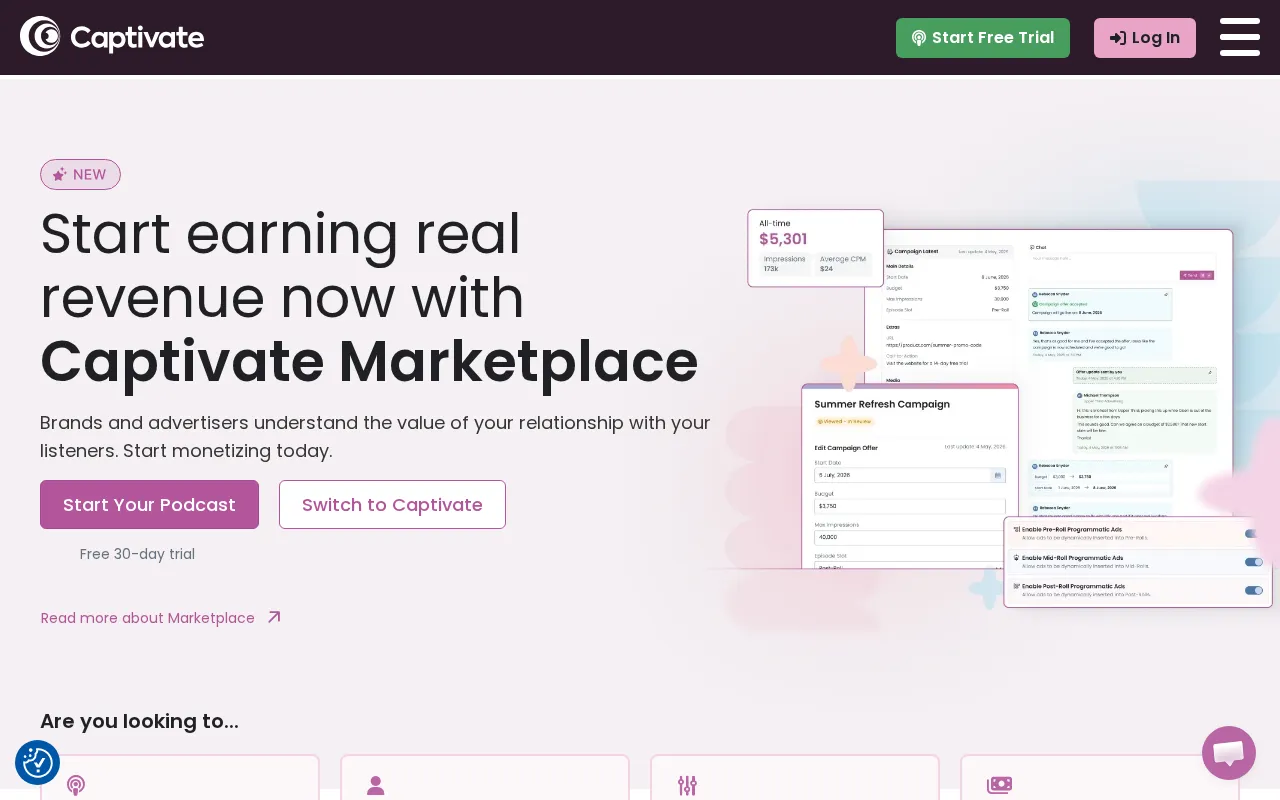Click the Captivate wordmark text
Viewport: 1280px width, 800px height.
pos(137,38)
